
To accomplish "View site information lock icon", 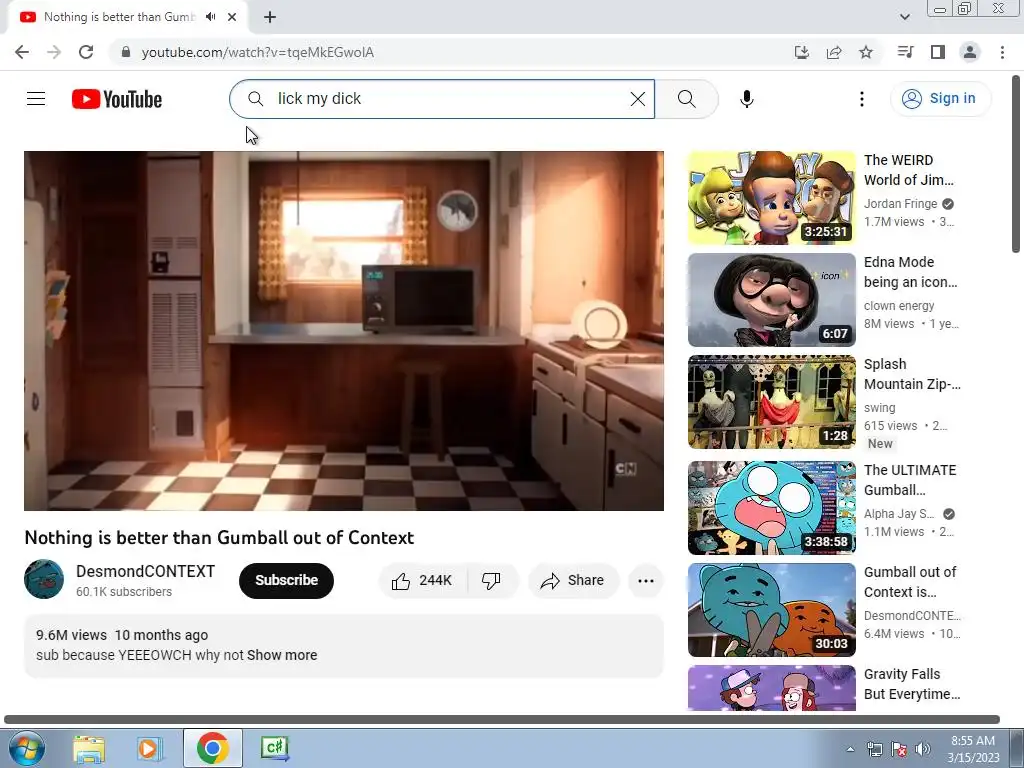I will coord(126,52).
